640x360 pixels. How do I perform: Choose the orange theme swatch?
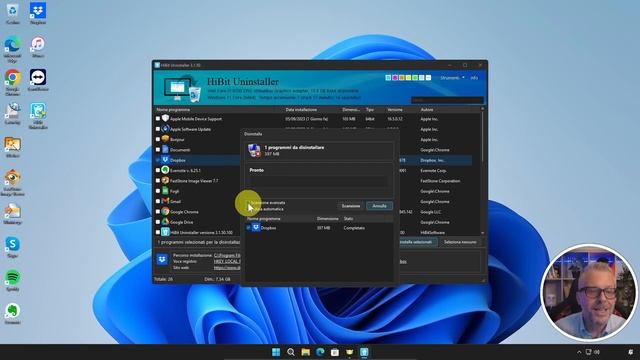tap(402, 78)
